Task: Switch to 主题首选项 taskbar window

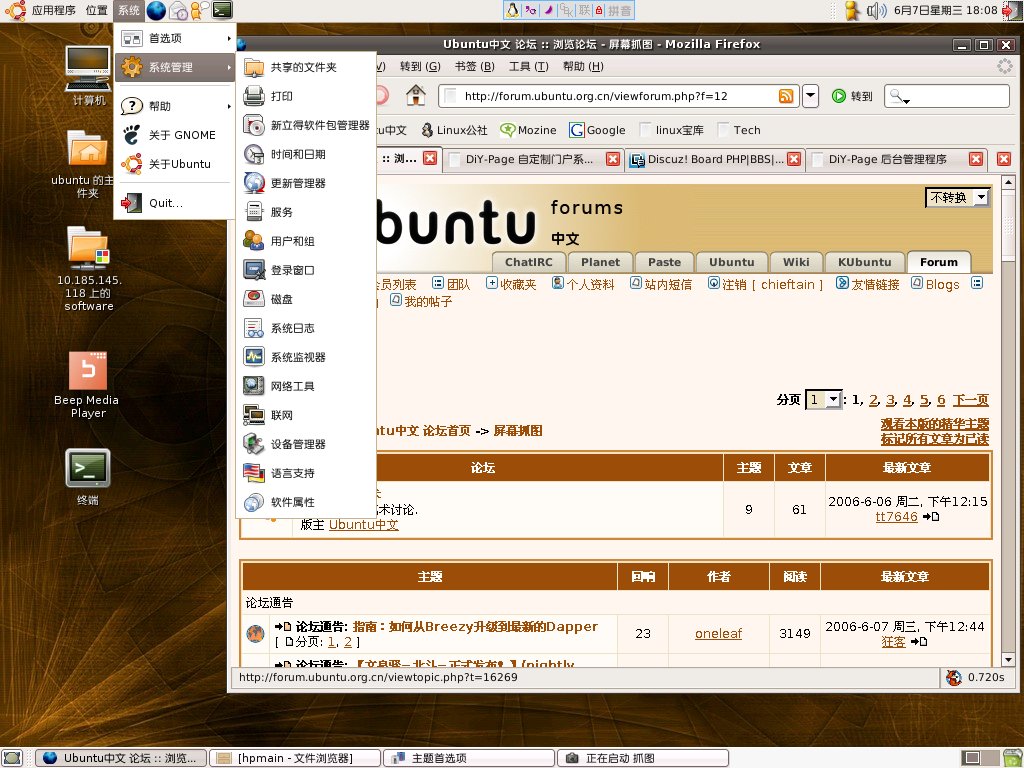Action: pos(469,758)
